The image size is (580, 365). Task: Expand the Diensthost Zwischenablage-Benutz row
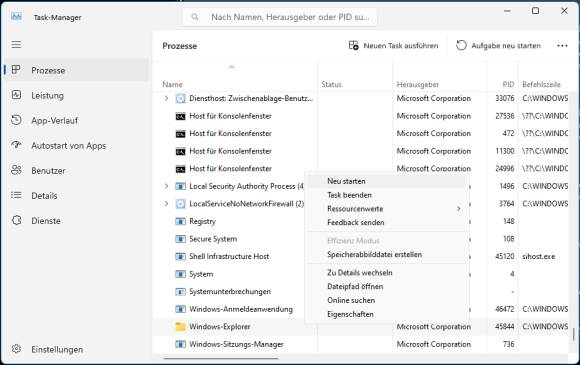point(166,98)
